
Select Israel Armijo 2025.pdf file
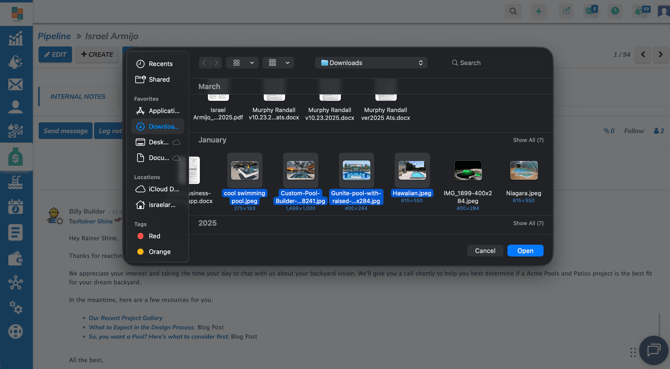point(218,114)
